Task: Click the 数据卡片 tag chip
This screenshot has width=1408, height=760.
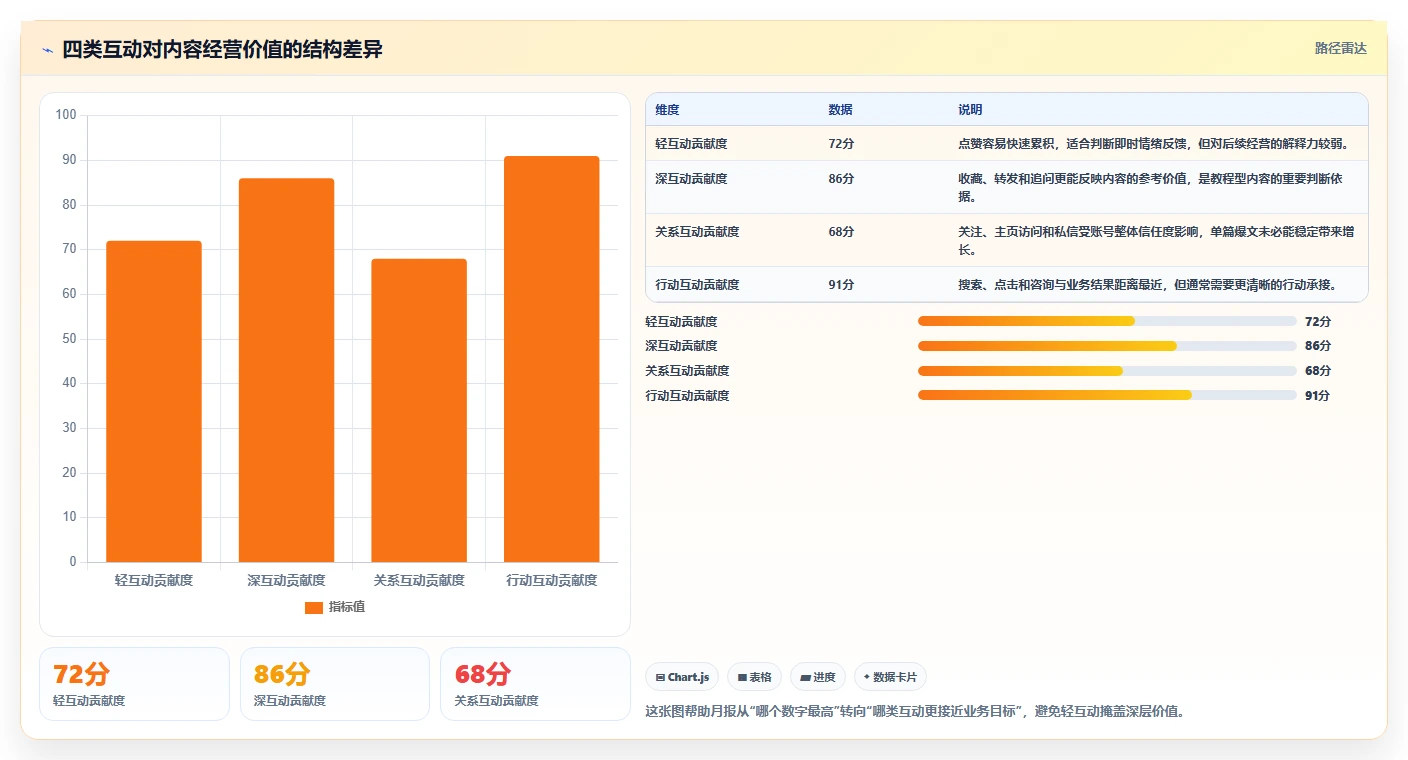Action: [890, 677]
